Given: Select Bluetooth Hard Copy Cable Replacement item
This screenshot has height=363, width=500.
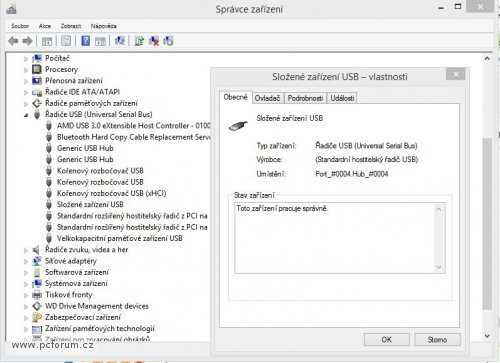Looking at the screenshot, I should (133, 137).
